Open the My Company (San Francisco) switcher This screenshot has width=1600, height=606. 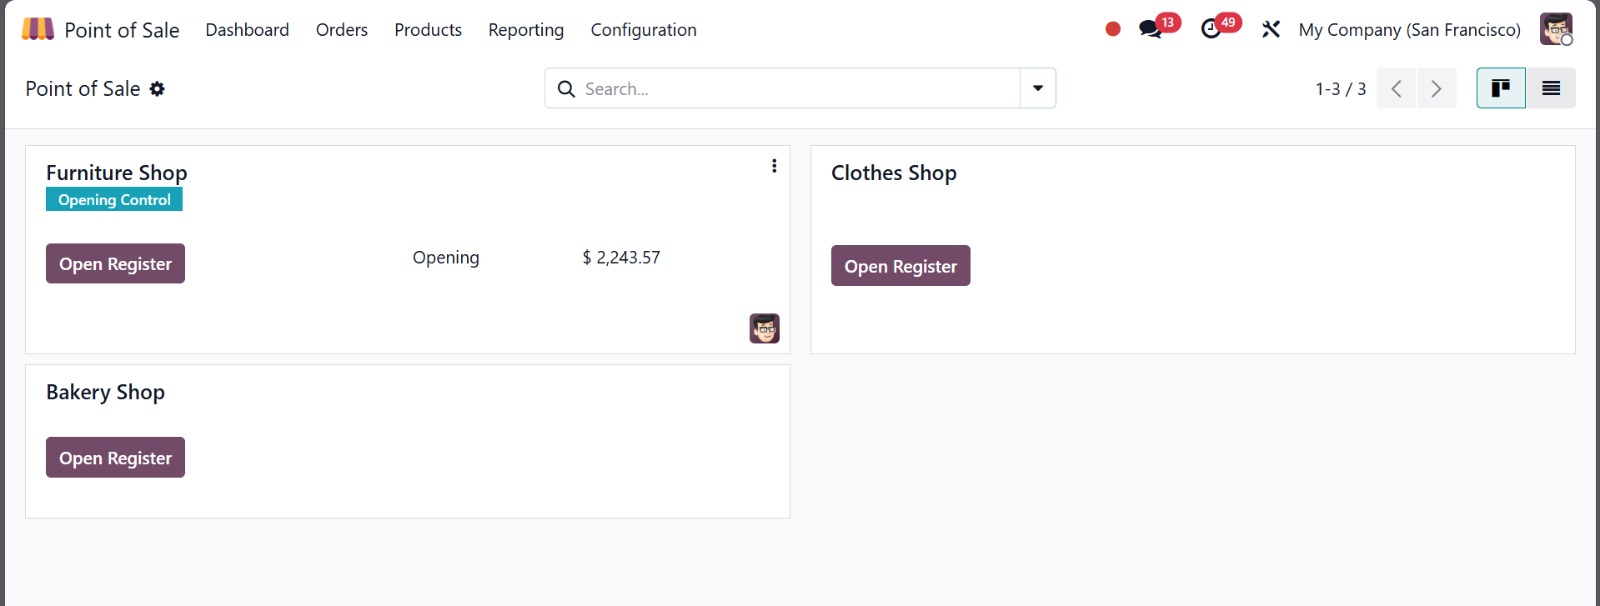(1409, 30)
